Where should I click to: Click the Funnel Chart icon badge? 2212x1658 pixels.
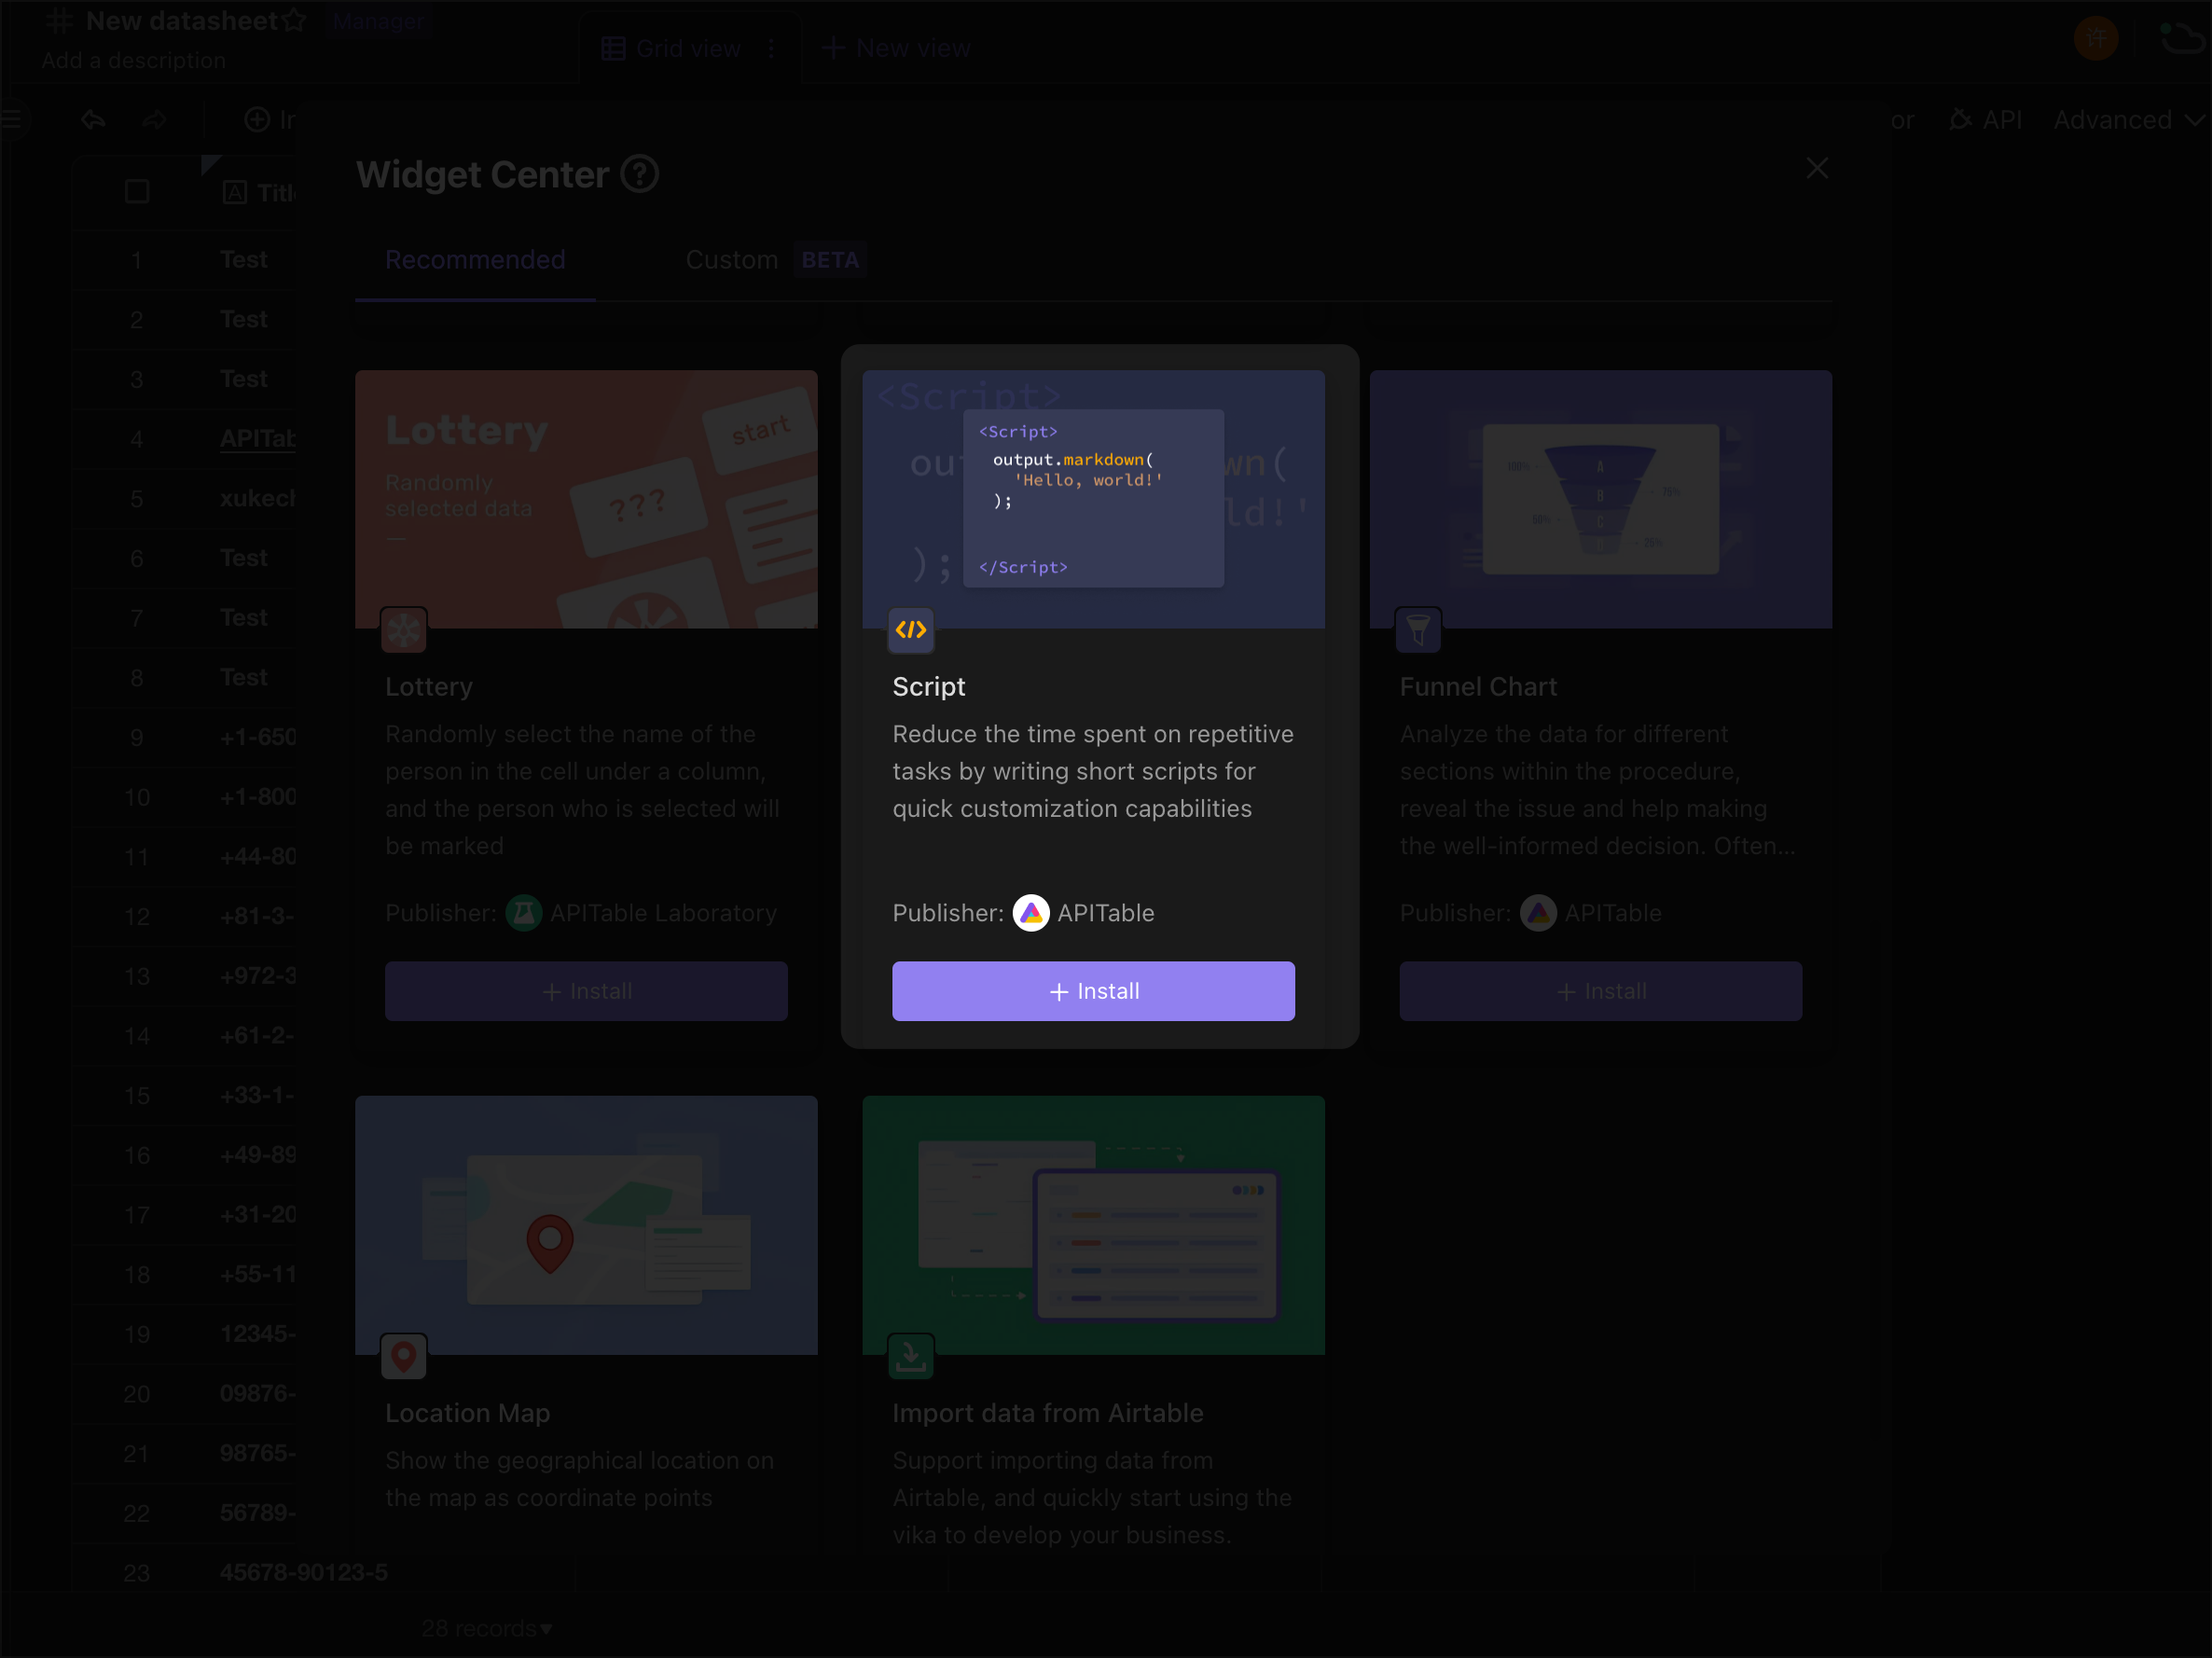click(1417, 630)
